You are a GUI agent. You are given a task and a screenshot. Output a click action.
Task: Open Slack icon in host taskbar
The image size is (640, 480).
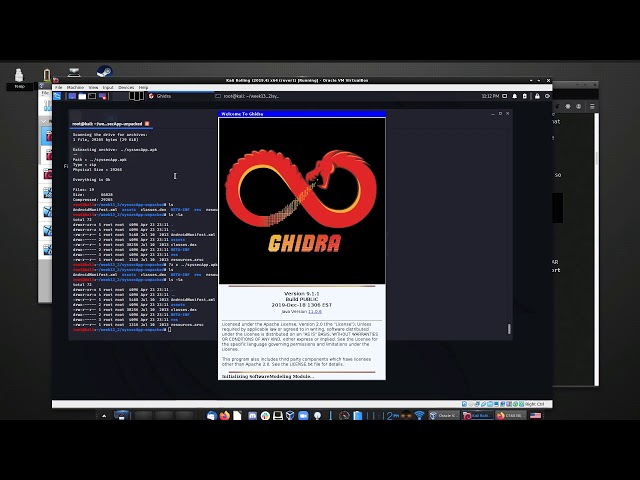tap(265, 416)
